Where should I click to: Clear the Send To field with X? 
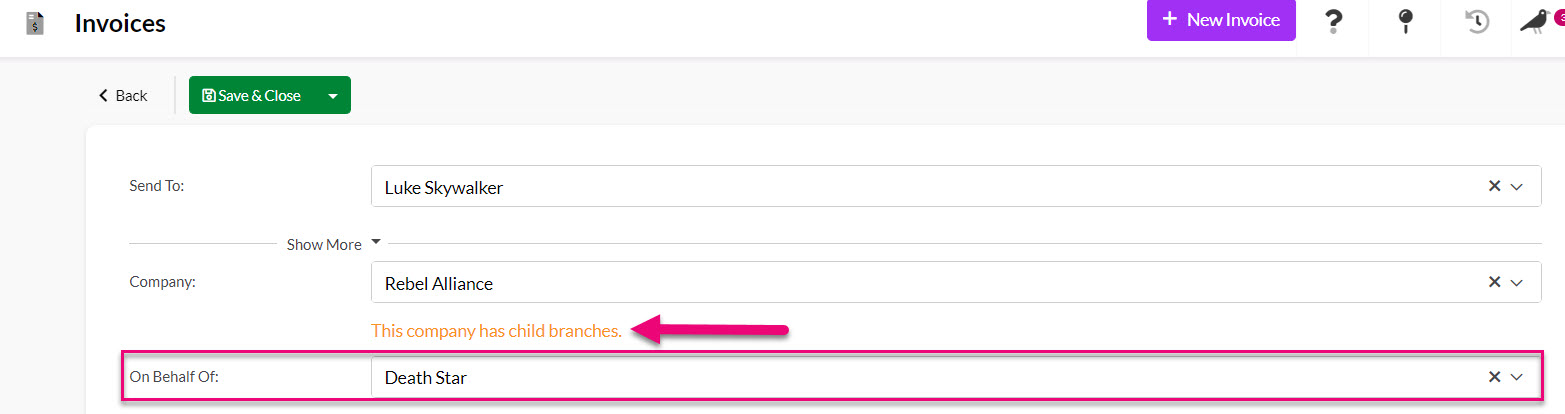coord(1494,186)
